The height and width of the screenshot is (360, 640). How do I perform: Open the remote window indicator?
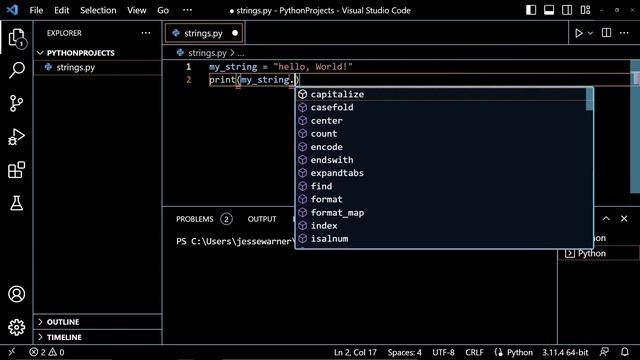click(x=12, y=352)
